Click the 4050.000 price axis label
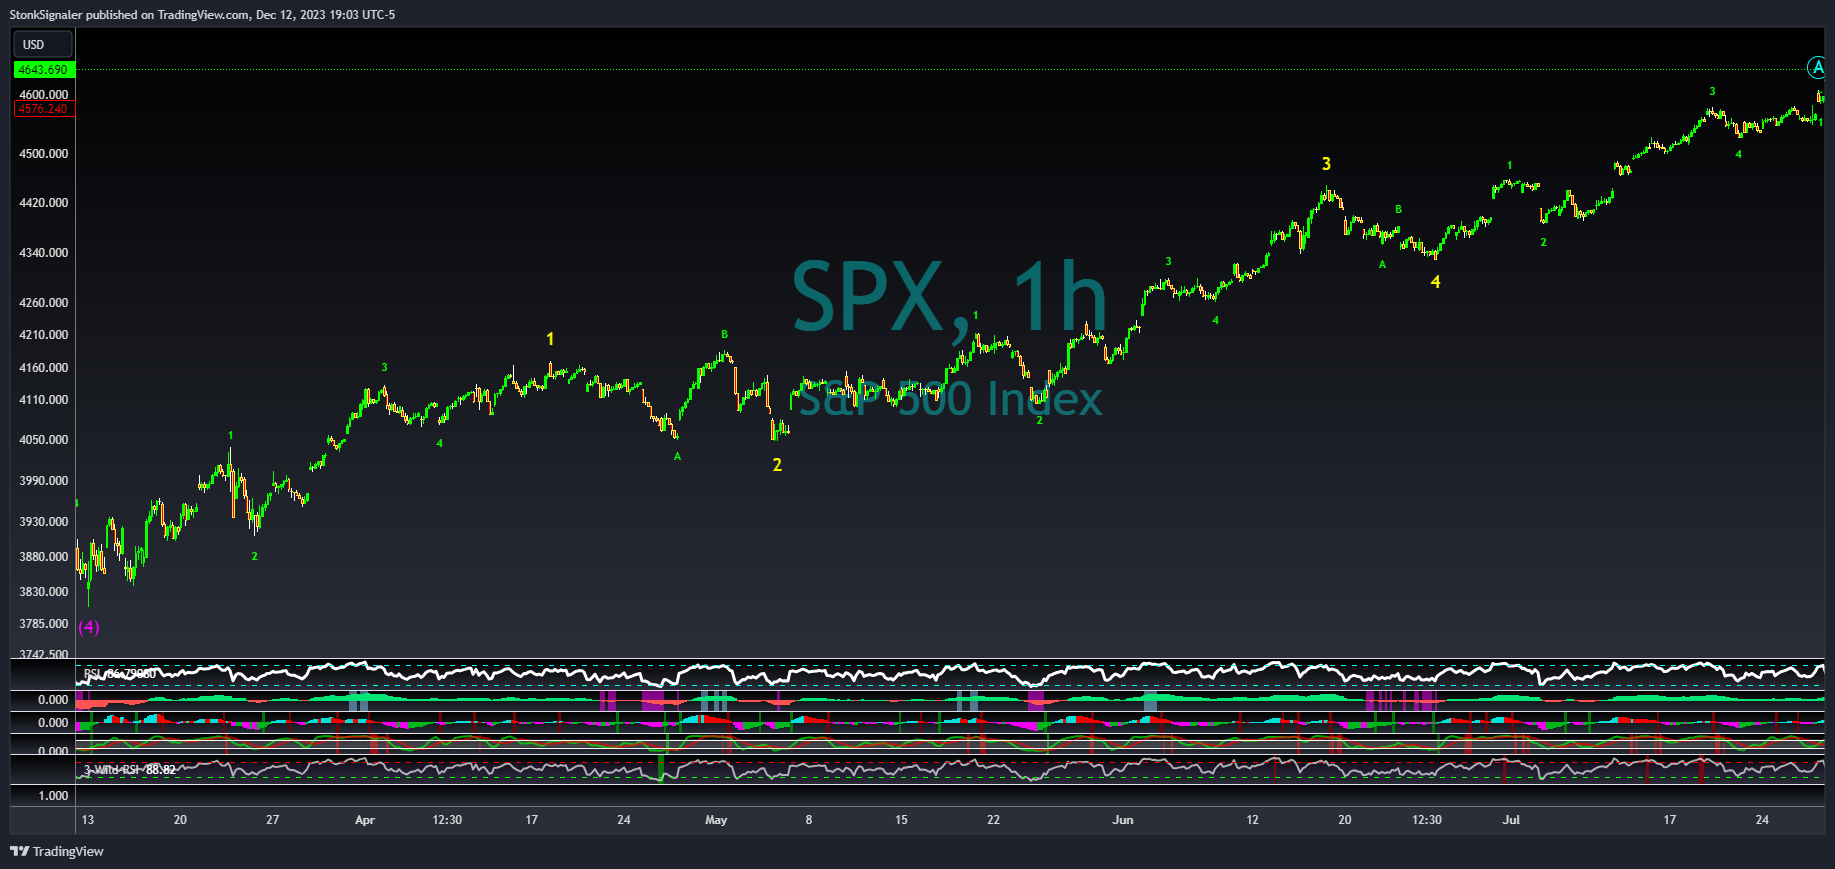Viewport: 1835px width, 869px height. (x=44, y=440)
